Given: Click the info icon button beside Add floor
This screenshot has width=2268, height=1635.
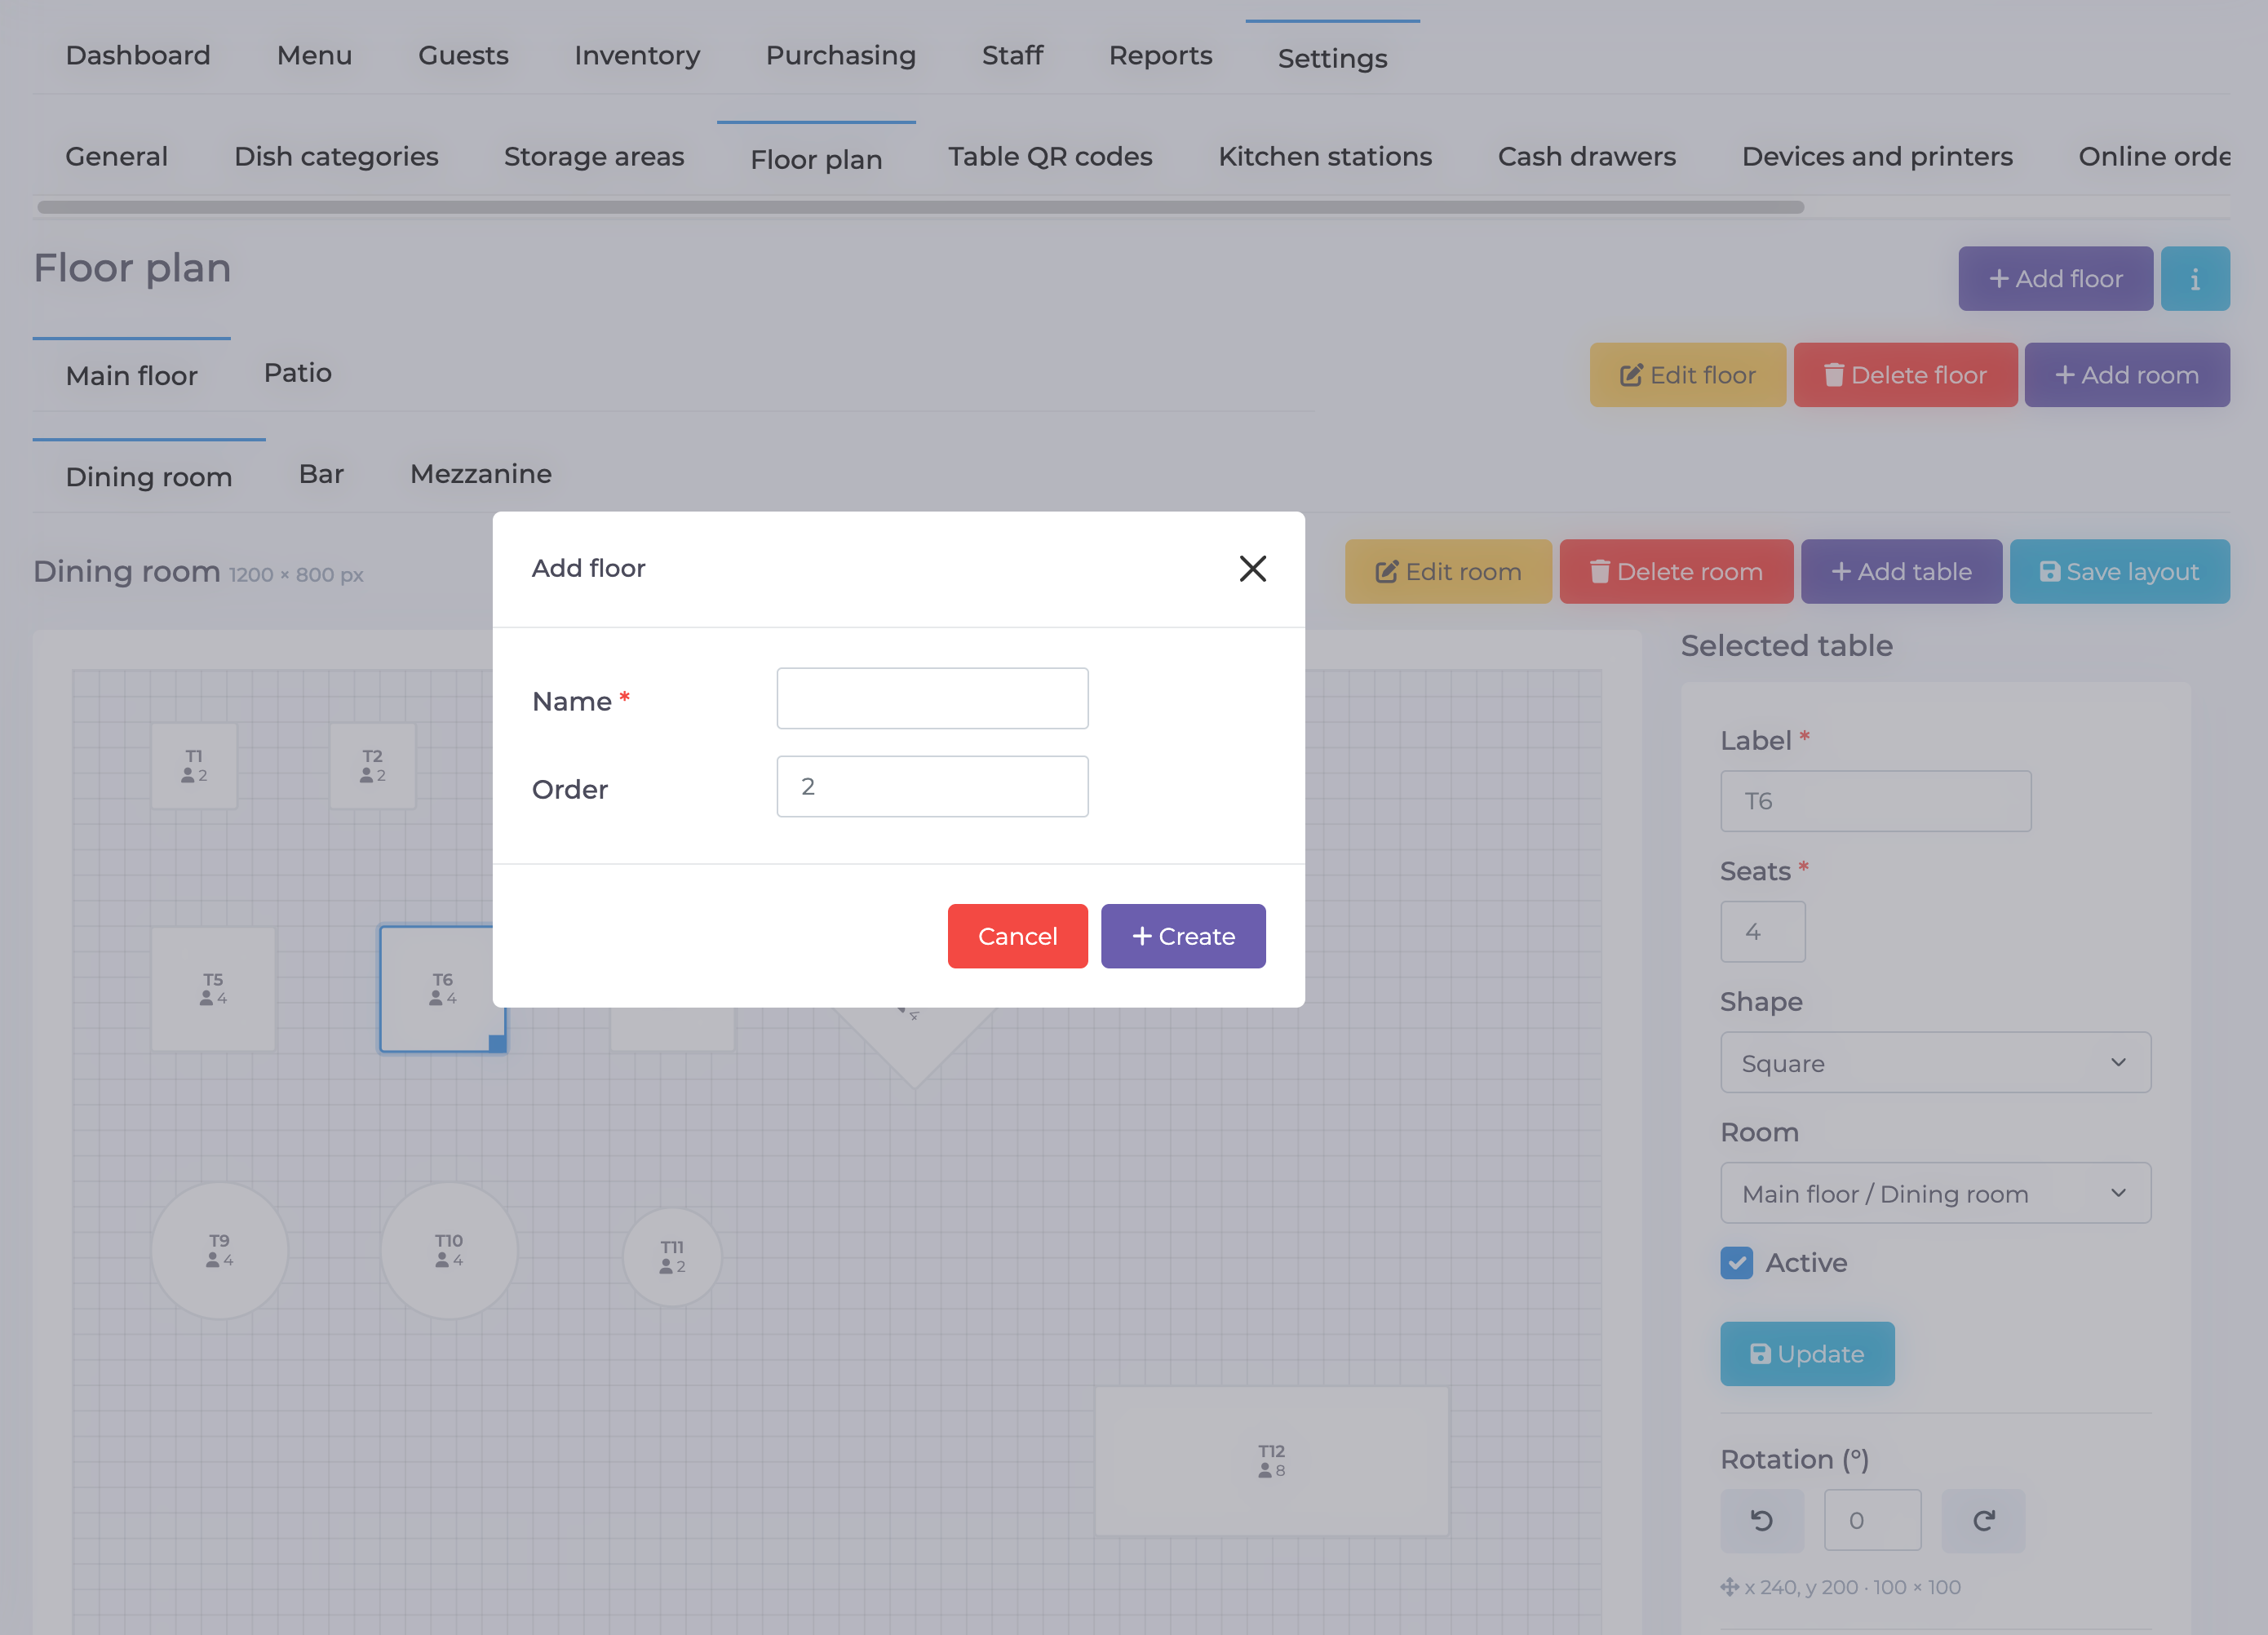Looking at the screenshot, I should coord(2194,279).
